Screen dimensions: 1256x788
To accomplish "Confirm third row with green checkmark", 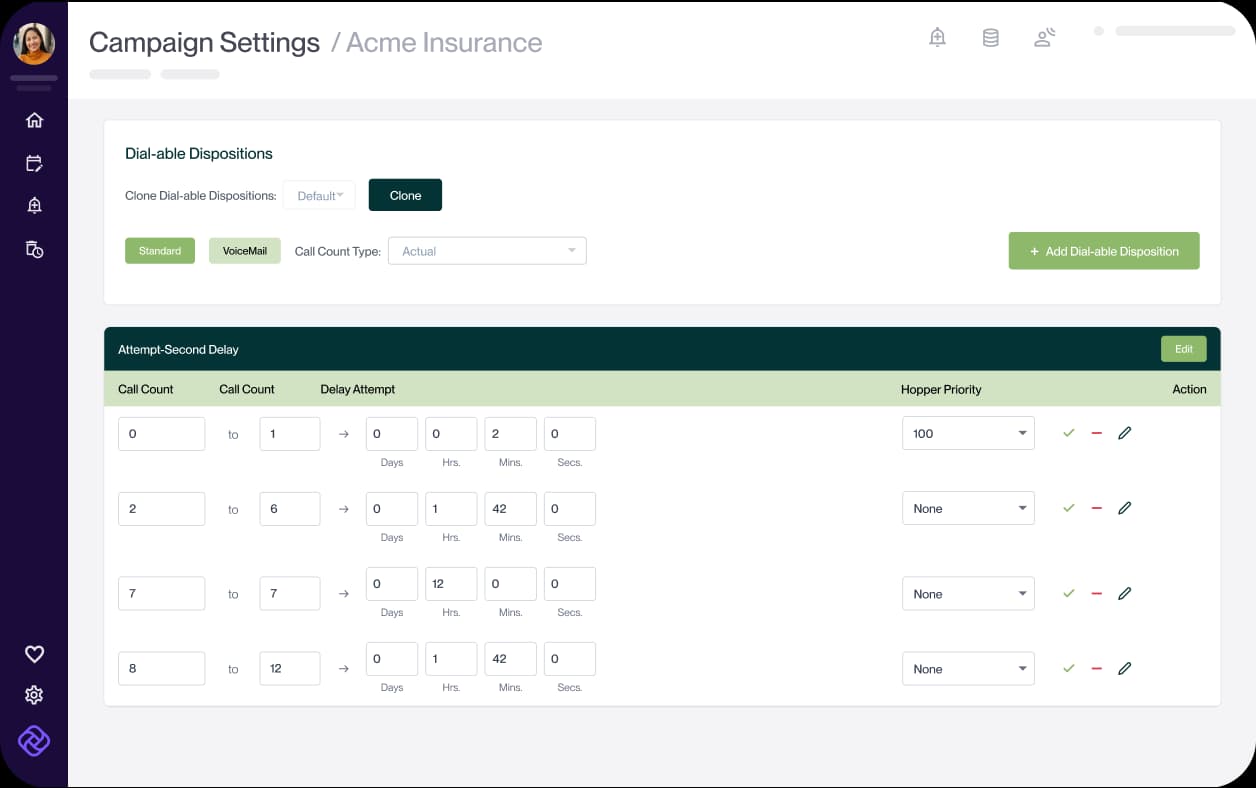I will point(1068,593).
